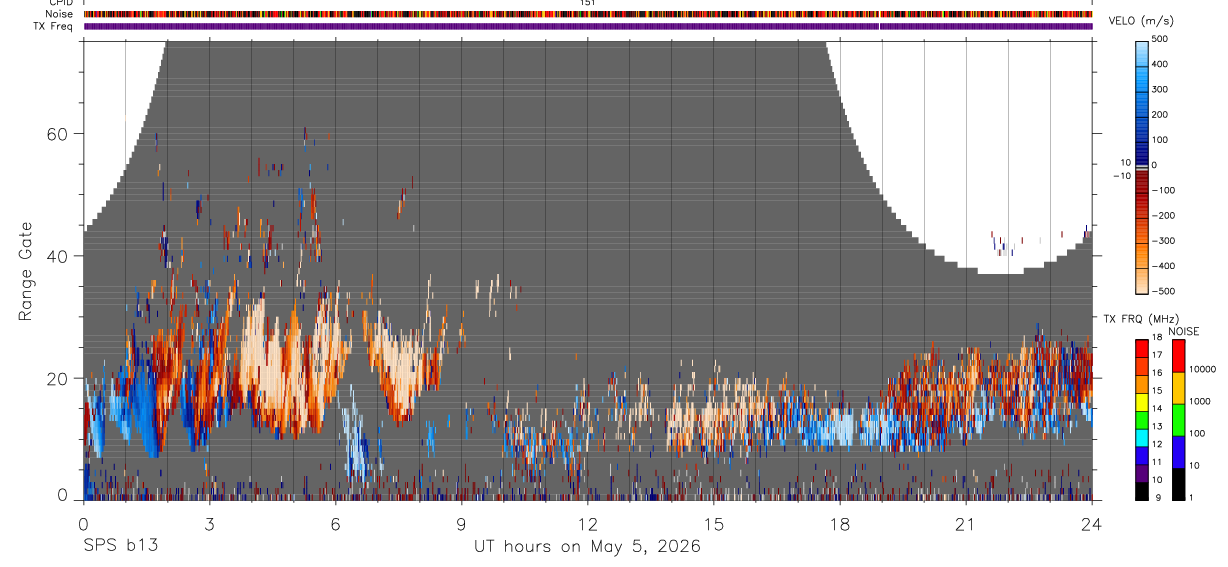The height and width of the screenshot is (567, 1228).
Task: Click the "24" hour tick on time axis
Action: (1091, 524)
